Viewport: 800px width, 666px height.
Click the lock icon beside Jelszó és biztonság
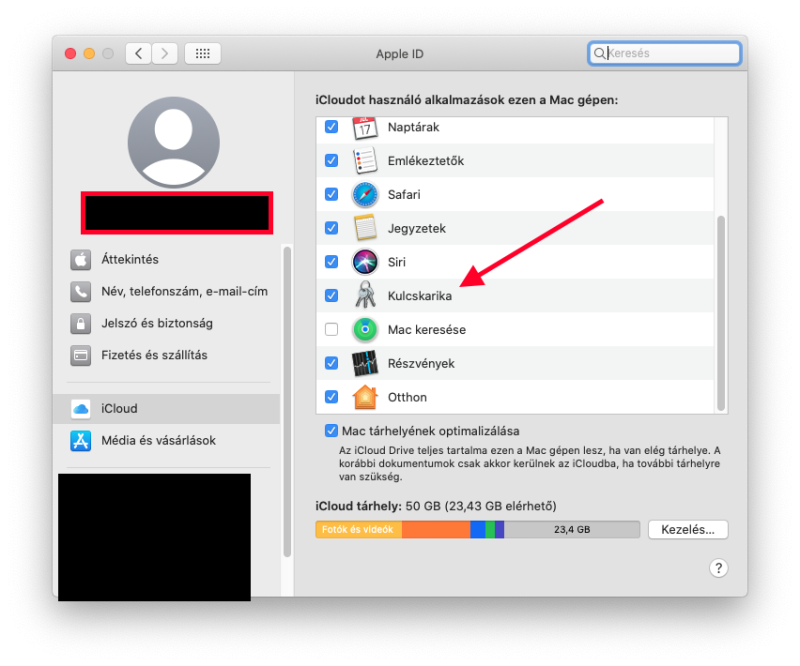(81, 324)
